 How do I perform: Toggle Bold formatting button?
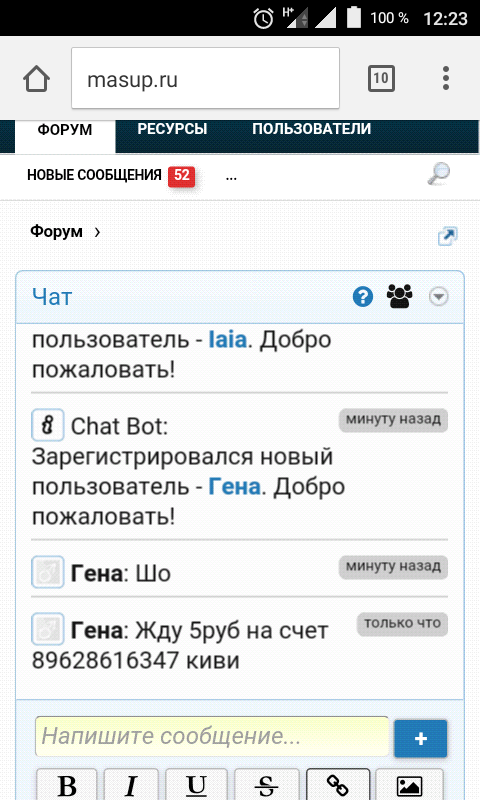[67, 784]
